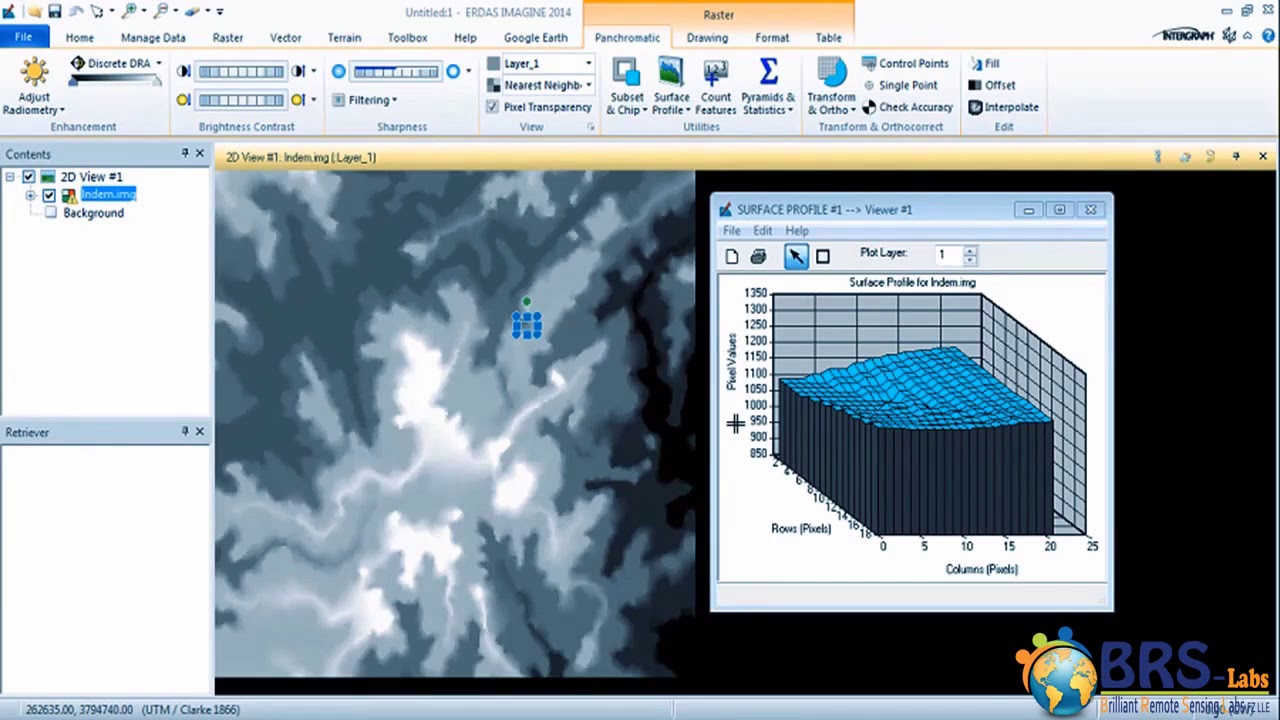Open the Adjust Radiometry dropdown arrow

62,110
